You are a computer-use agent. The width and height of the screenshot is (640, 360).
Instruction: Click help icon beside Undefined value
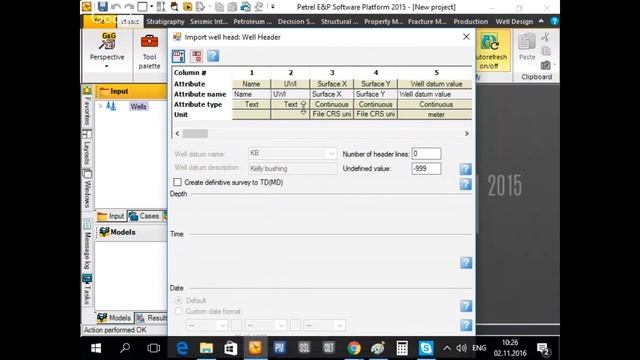[466, 169]
